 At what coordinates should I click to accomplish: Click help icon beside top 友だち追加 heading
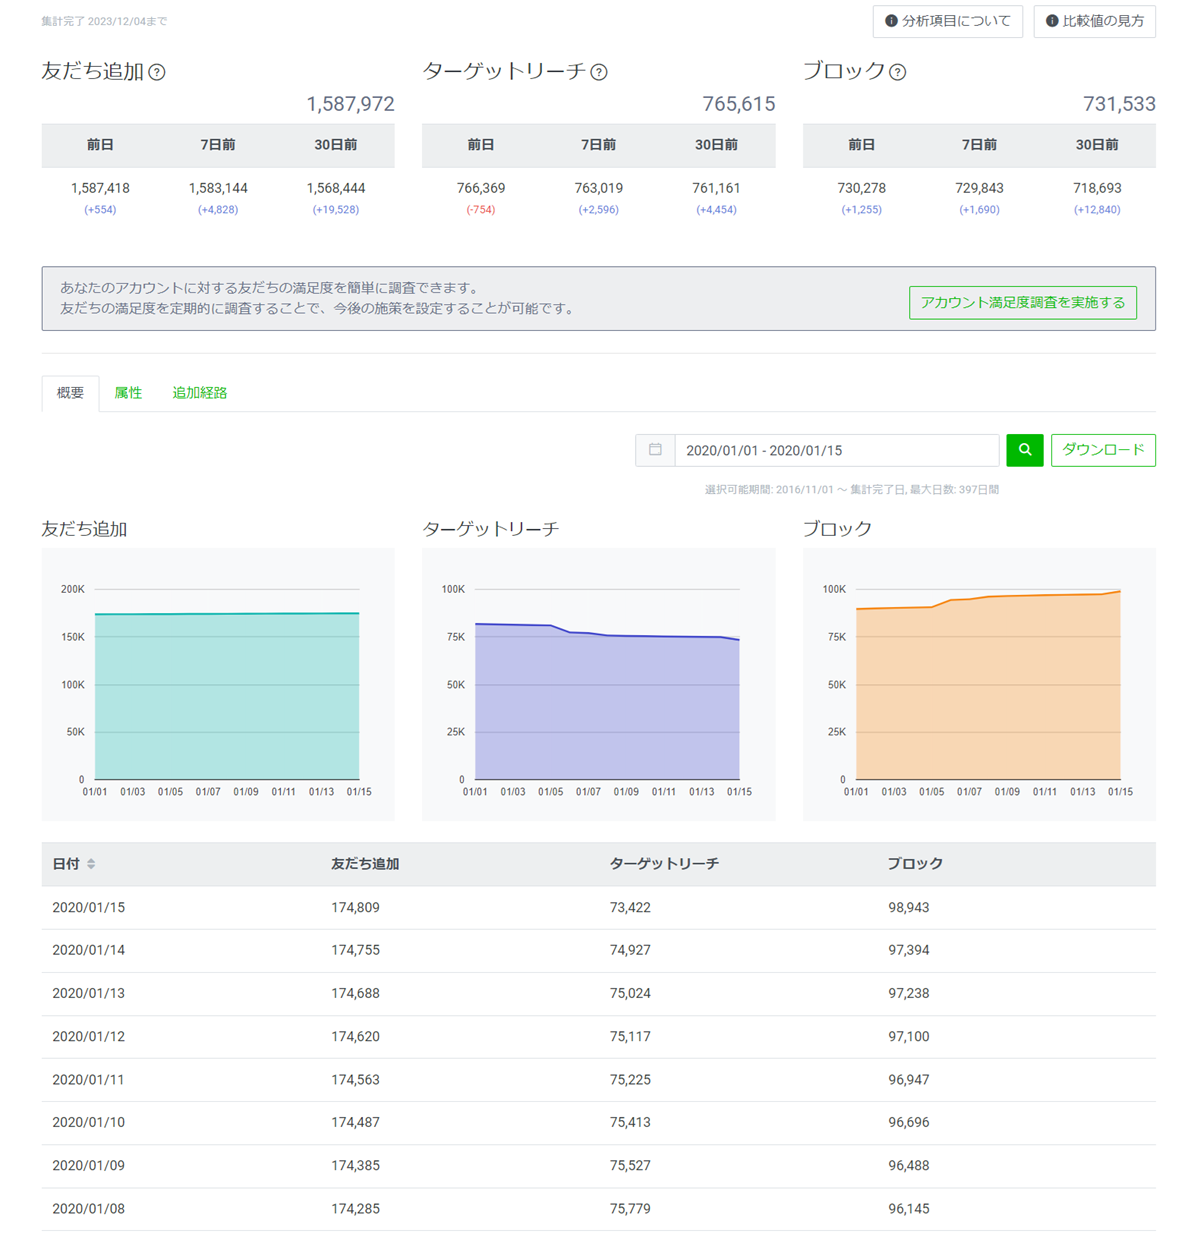click(x=157, y=72)
